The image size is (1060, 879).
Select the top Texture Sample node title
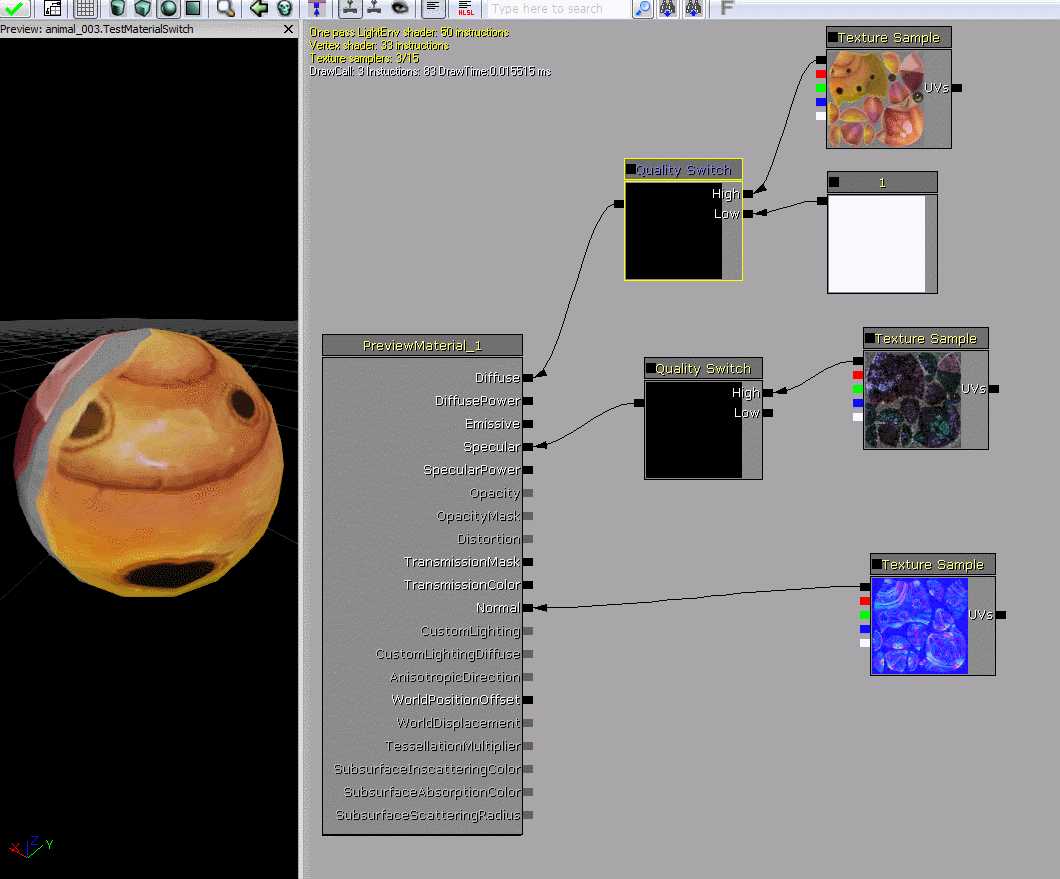(889, 38)
